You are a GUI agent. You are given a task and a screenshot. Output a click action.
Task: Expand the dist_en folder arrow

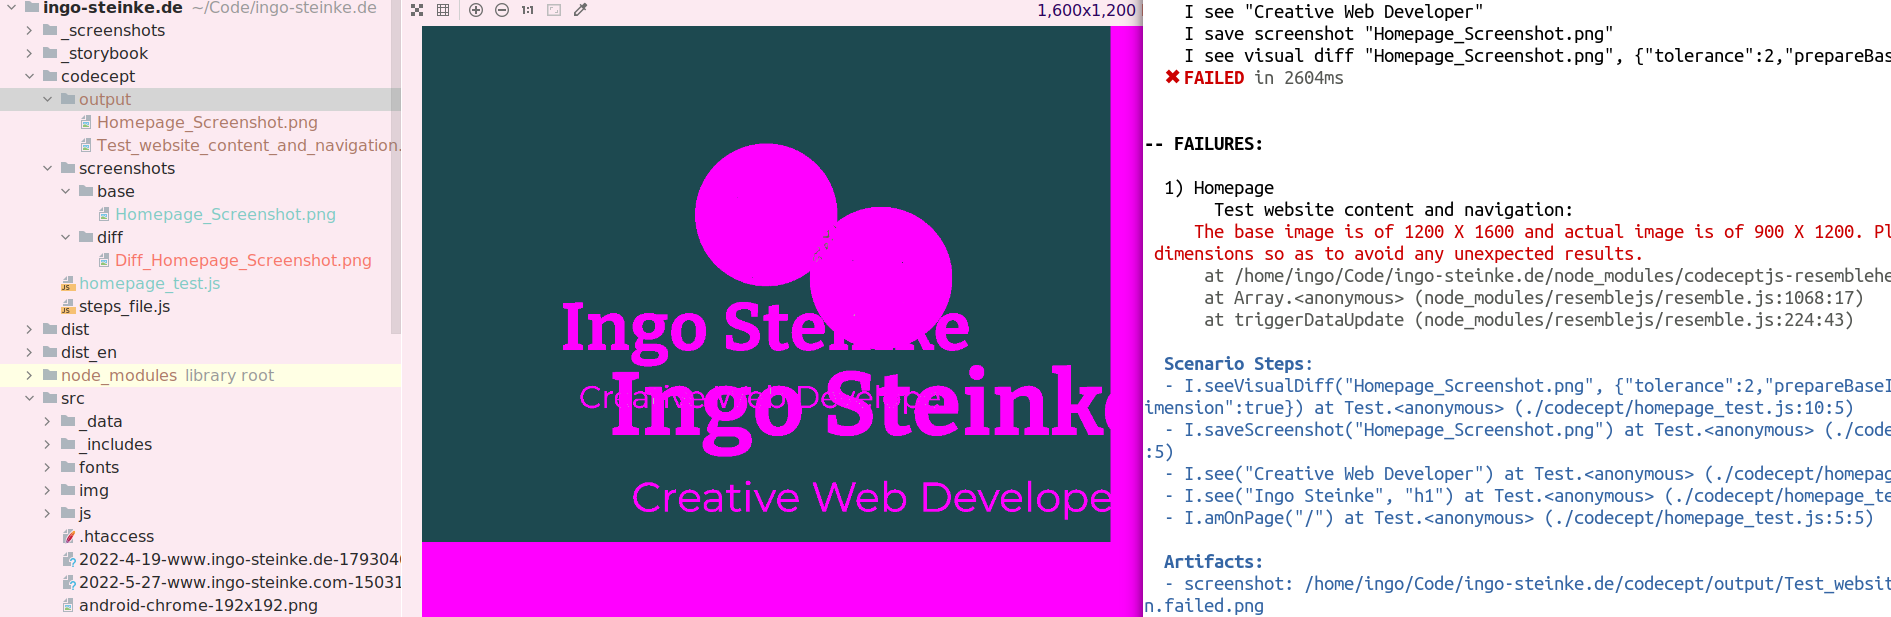point(29,352)
